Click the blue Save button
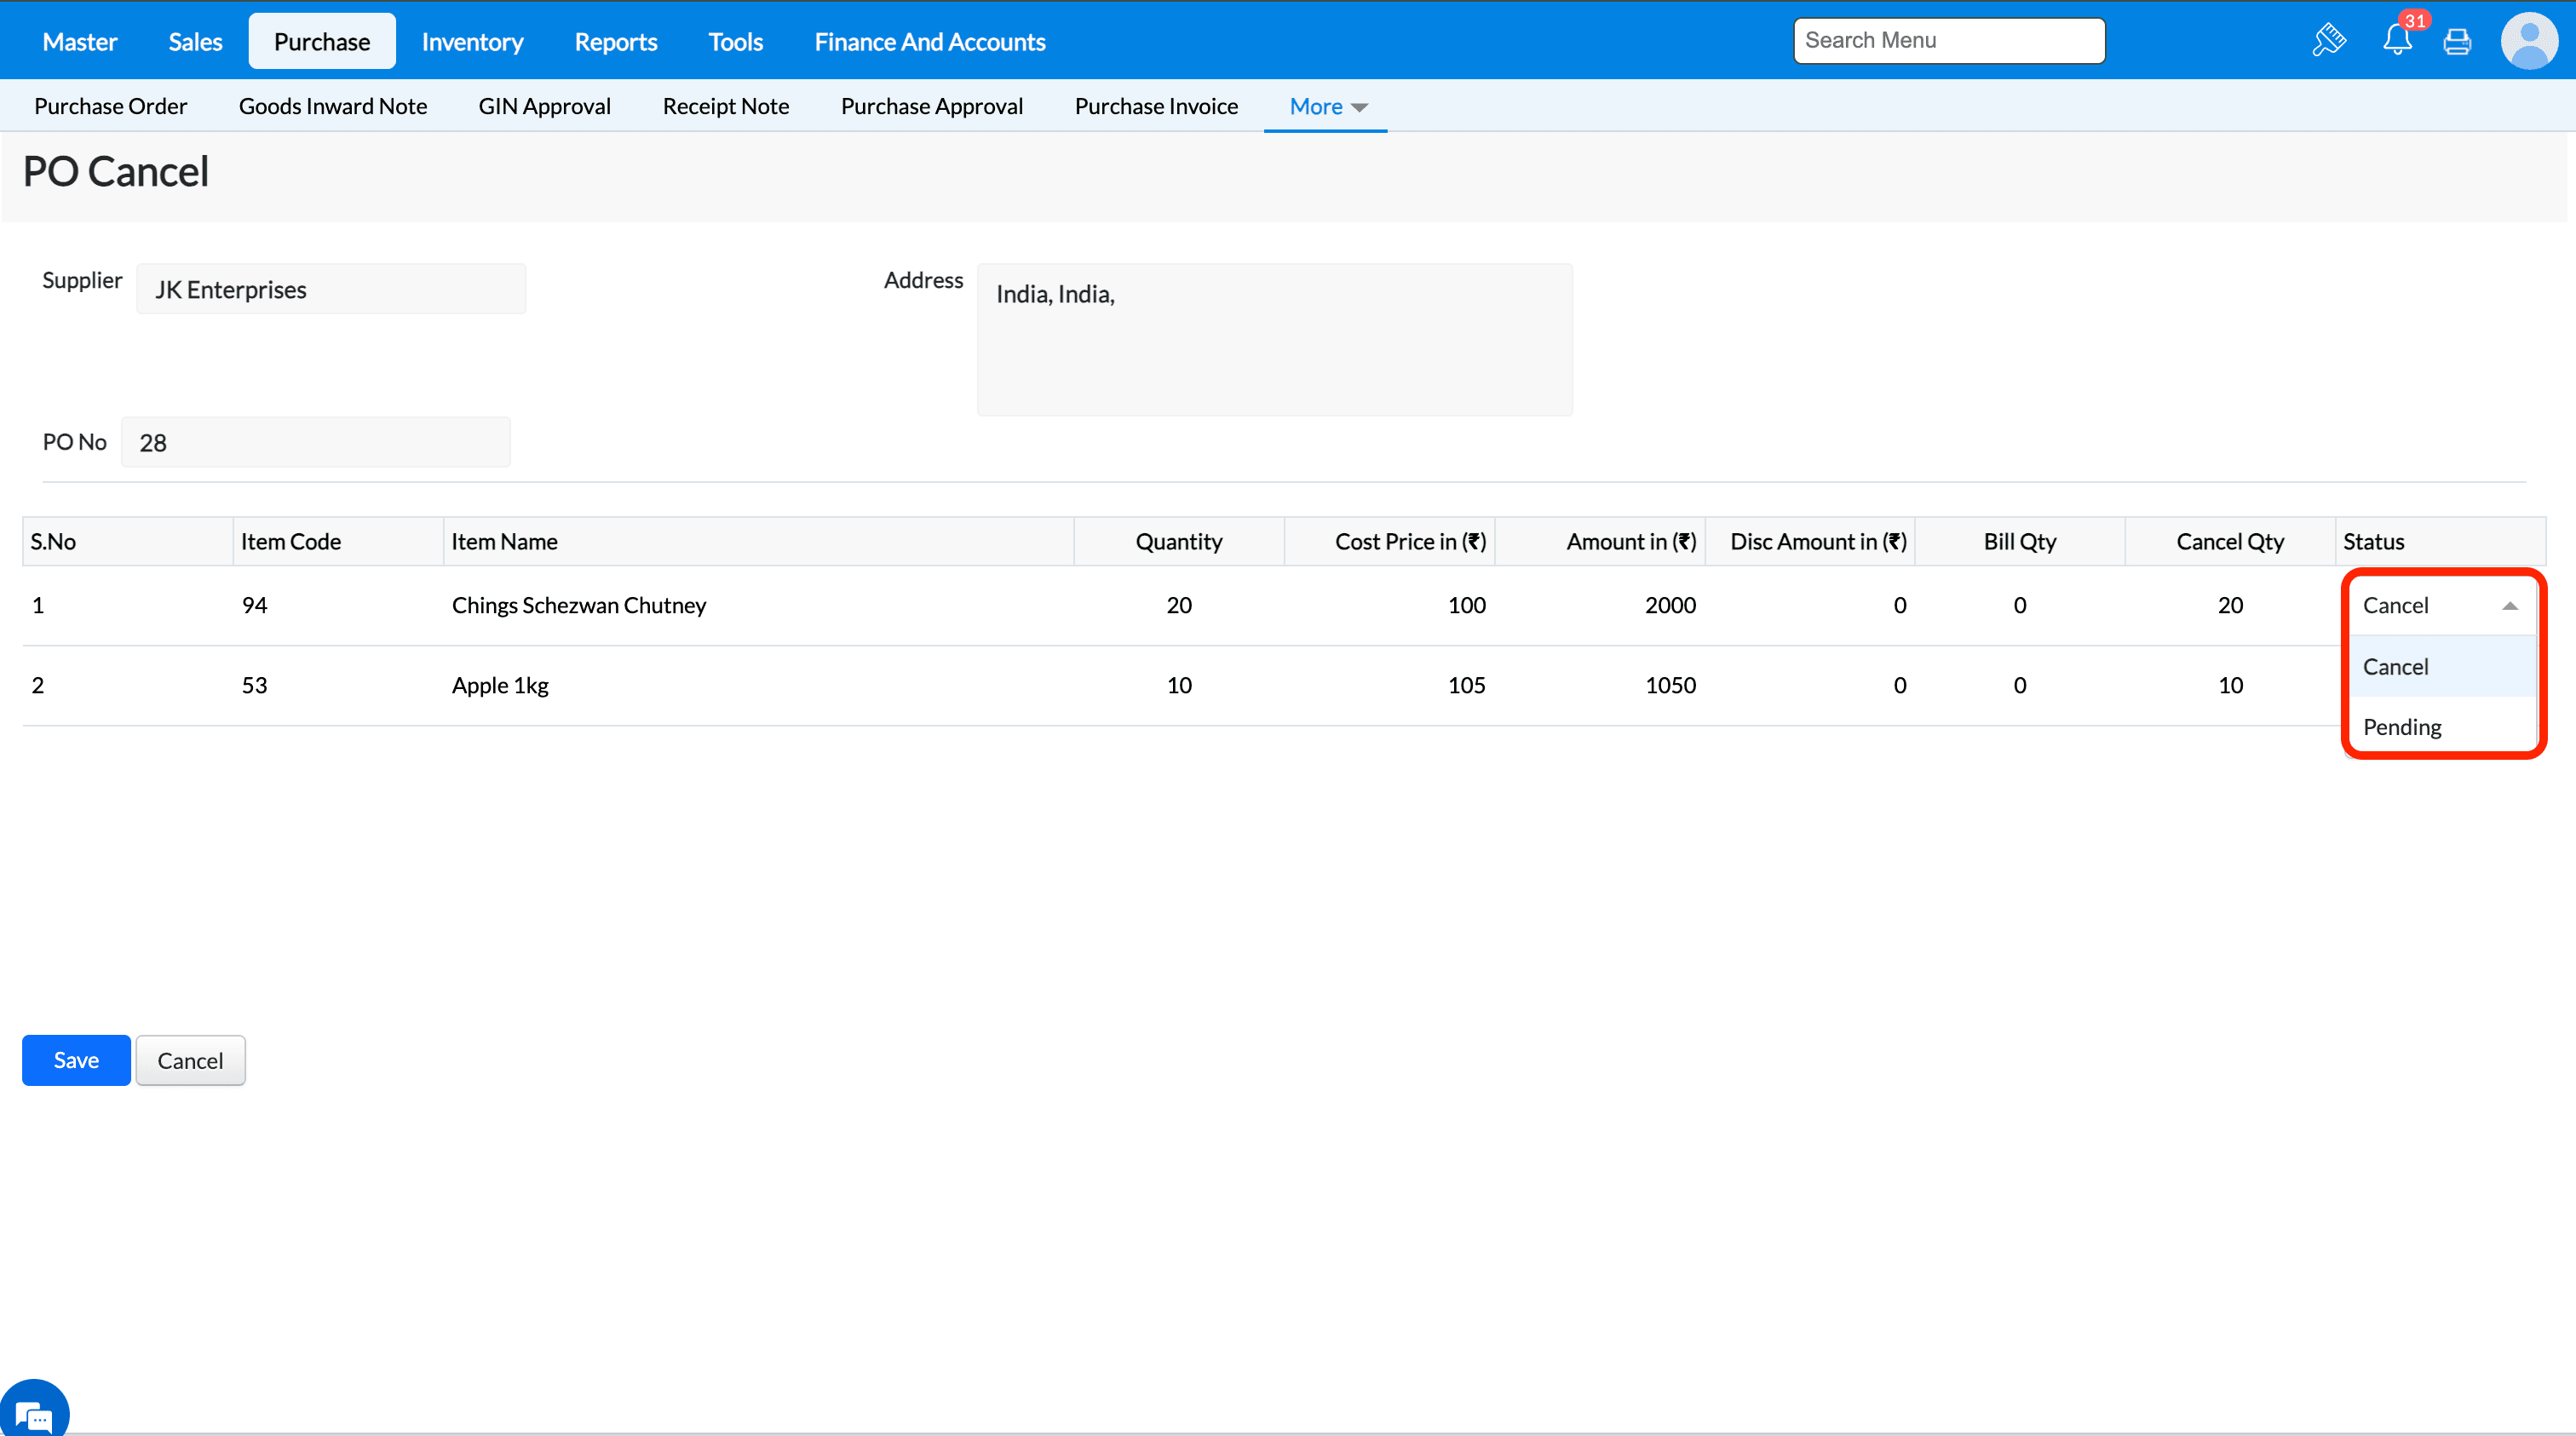 coord(76,1060)
